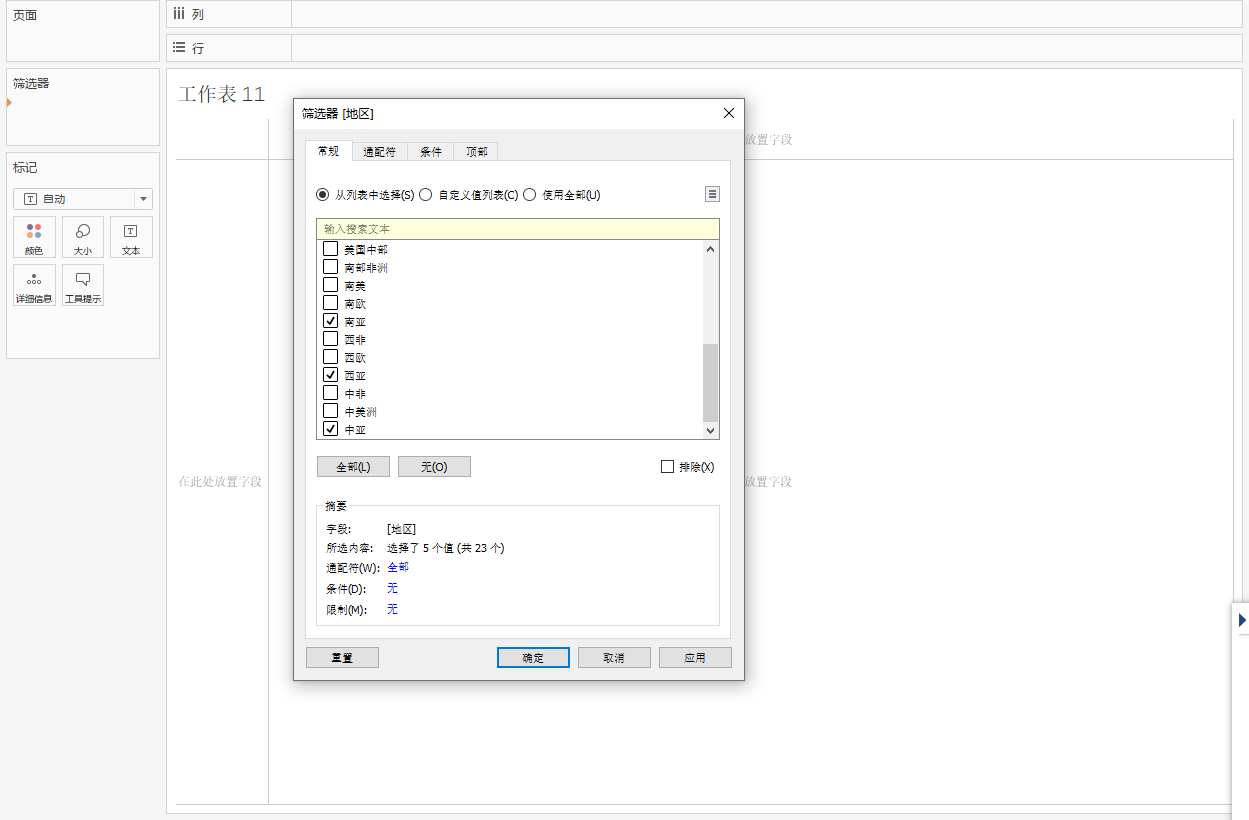Image resolution: width=1249 pixels, height=820 pixels.
Task: Click the 工作表 11 sheet title
Action: [x=221, y=94]
